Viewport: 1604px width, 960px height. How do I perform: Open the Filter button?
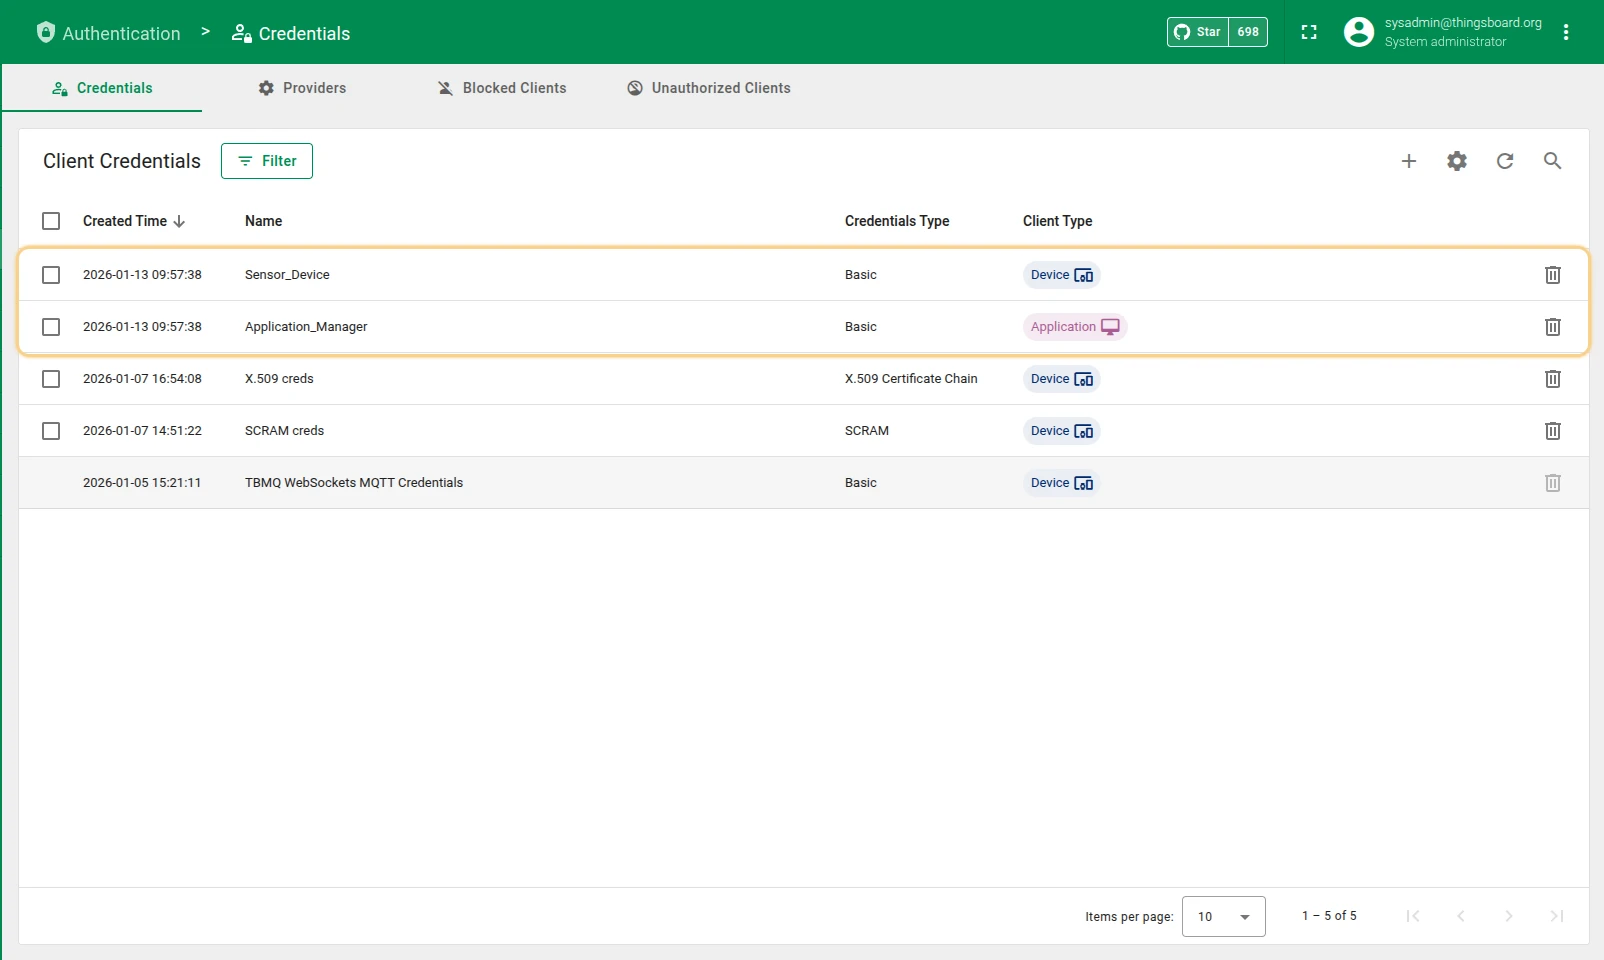tap(267, 161)
